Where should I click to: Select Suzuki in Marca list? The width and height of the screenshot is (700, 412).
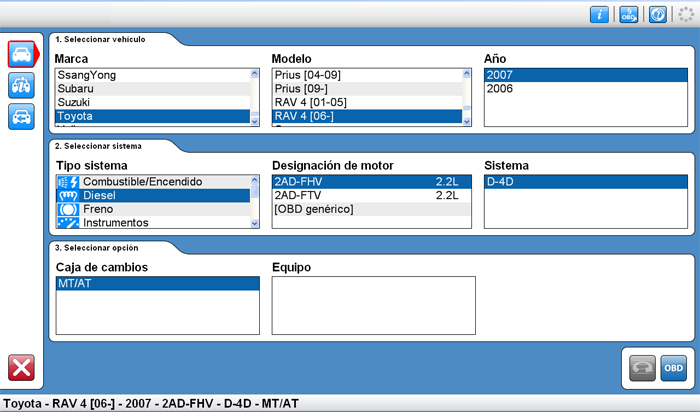pos(153,102)
